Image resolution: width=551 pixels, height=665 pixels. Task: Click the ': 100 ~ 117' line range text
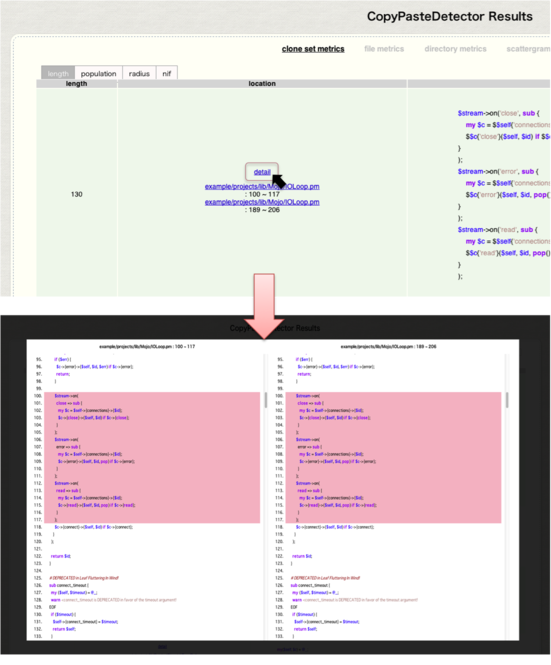coord(262,194)
